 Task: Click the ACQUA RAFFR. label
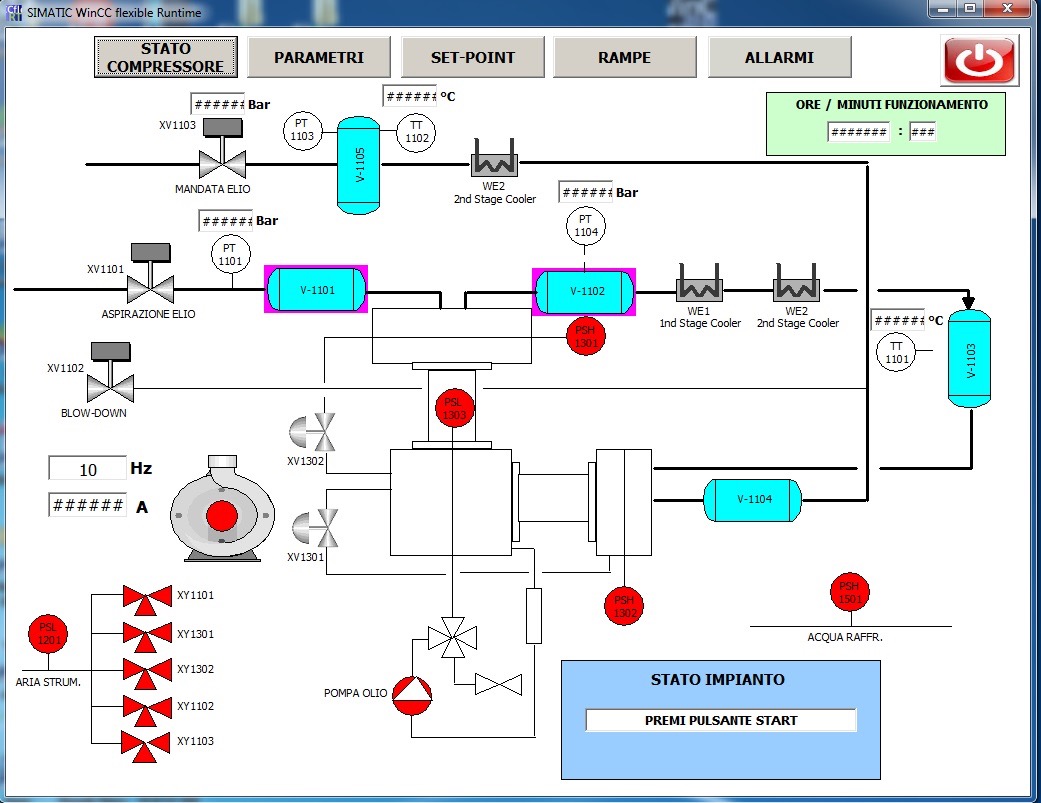click(844, 637)
